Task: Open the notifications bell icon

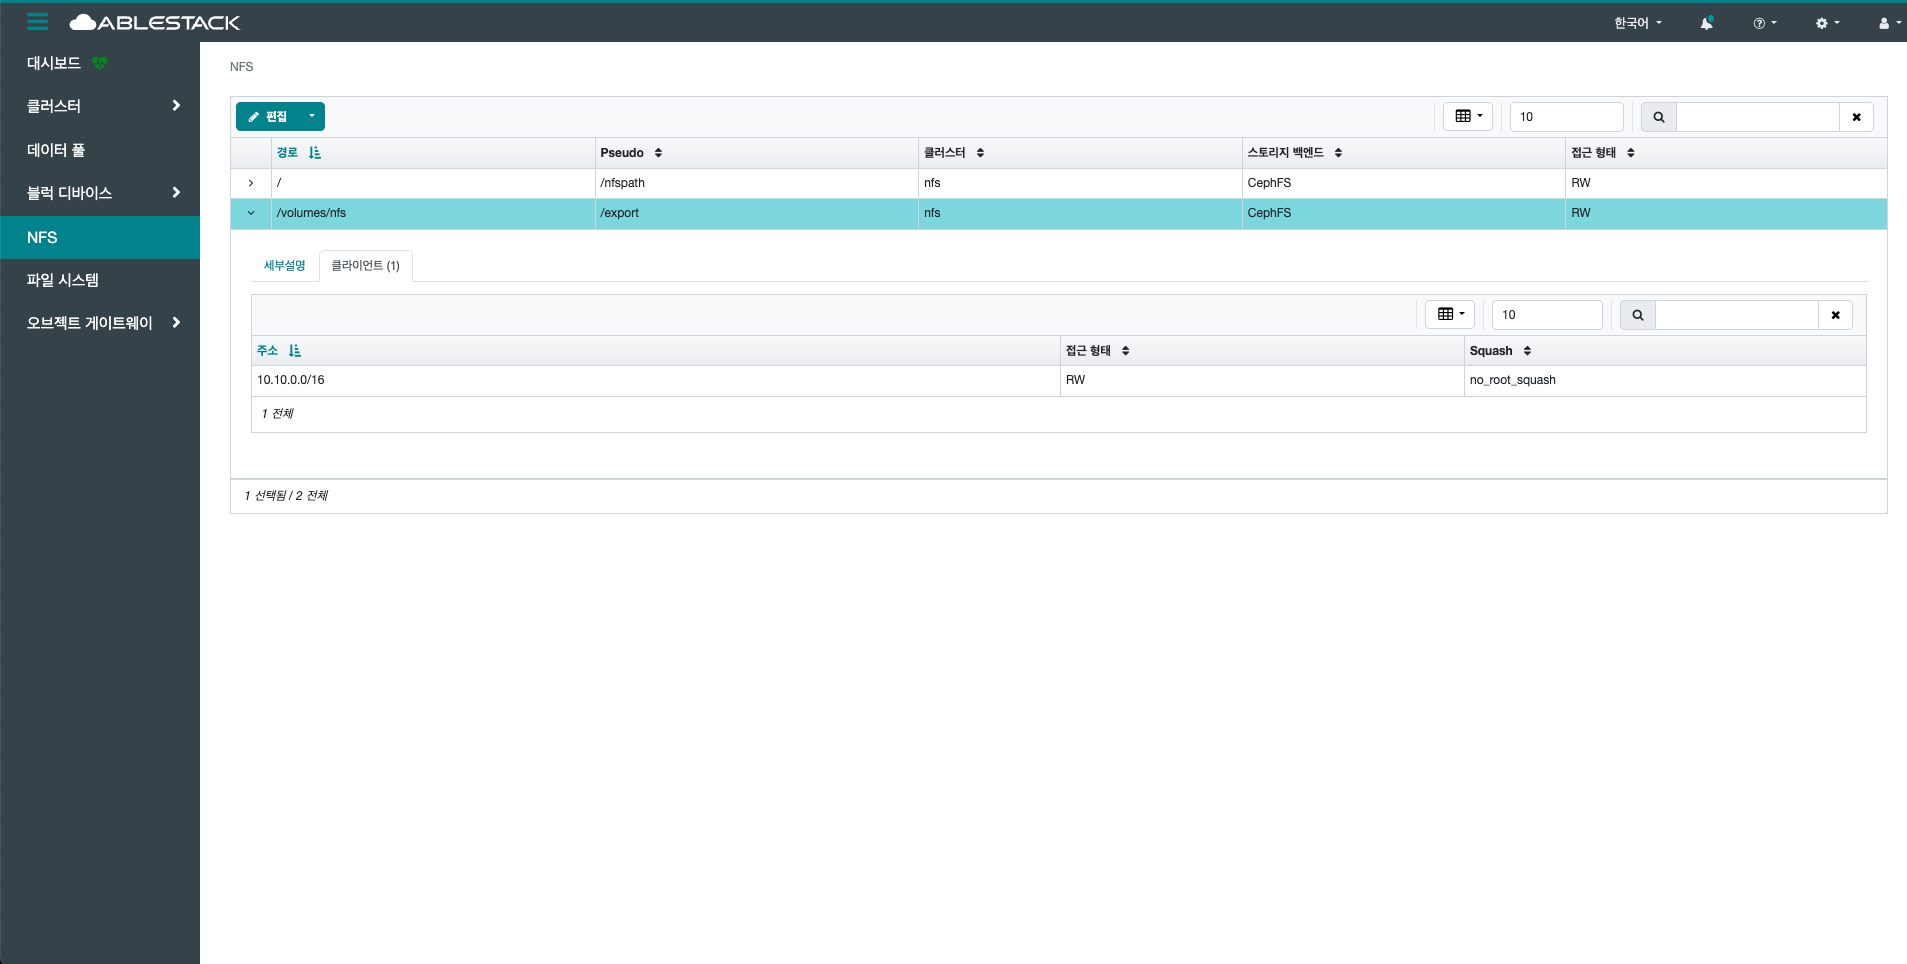Action: [1706, 23]
